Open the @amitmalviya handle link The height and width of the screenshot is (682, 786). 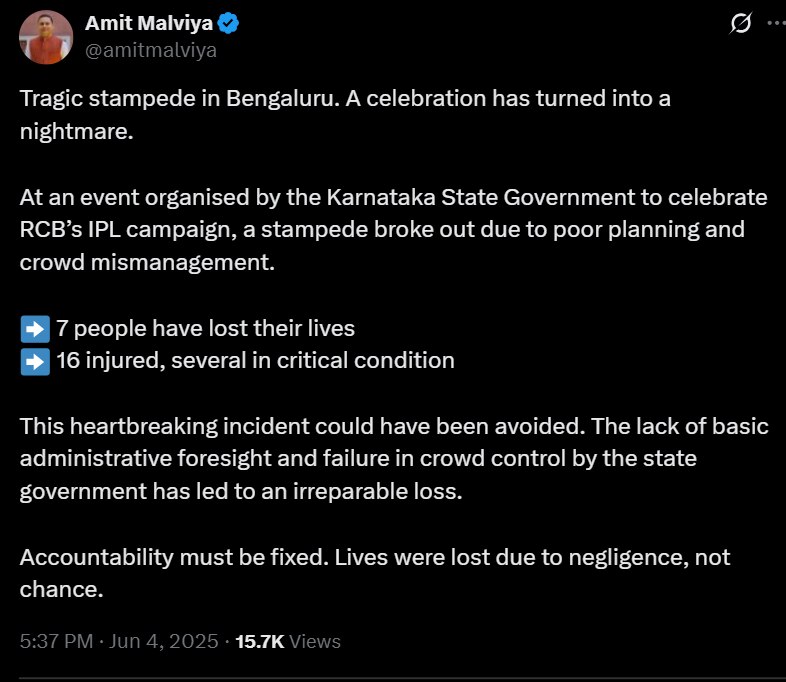(x=150, y=49)
